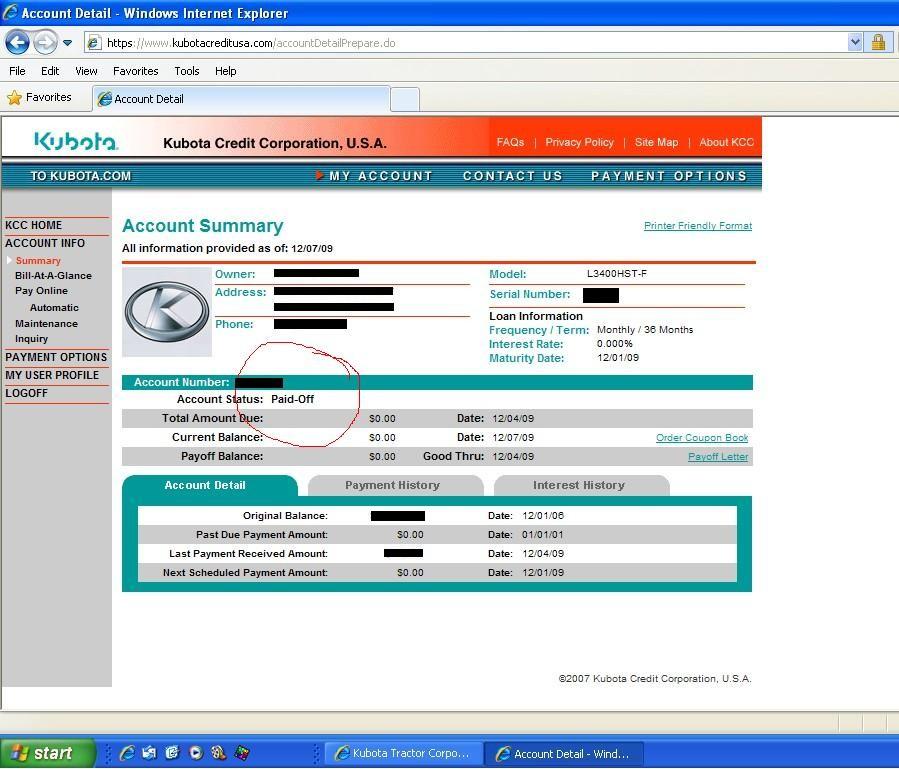The width and height of the screenshot is (899, 769).
Task: Click the Favorites star button
Action: 40,97
